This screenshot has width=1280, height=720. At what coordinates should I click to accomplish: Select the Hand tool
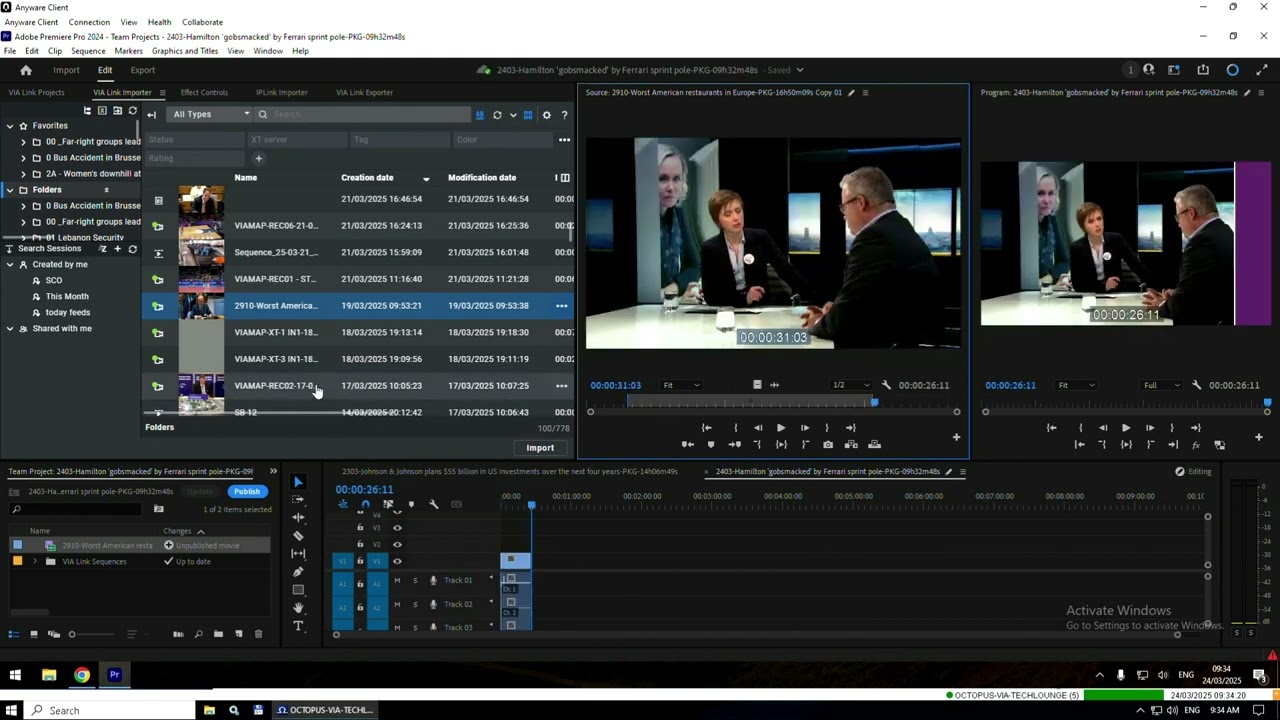298,608
